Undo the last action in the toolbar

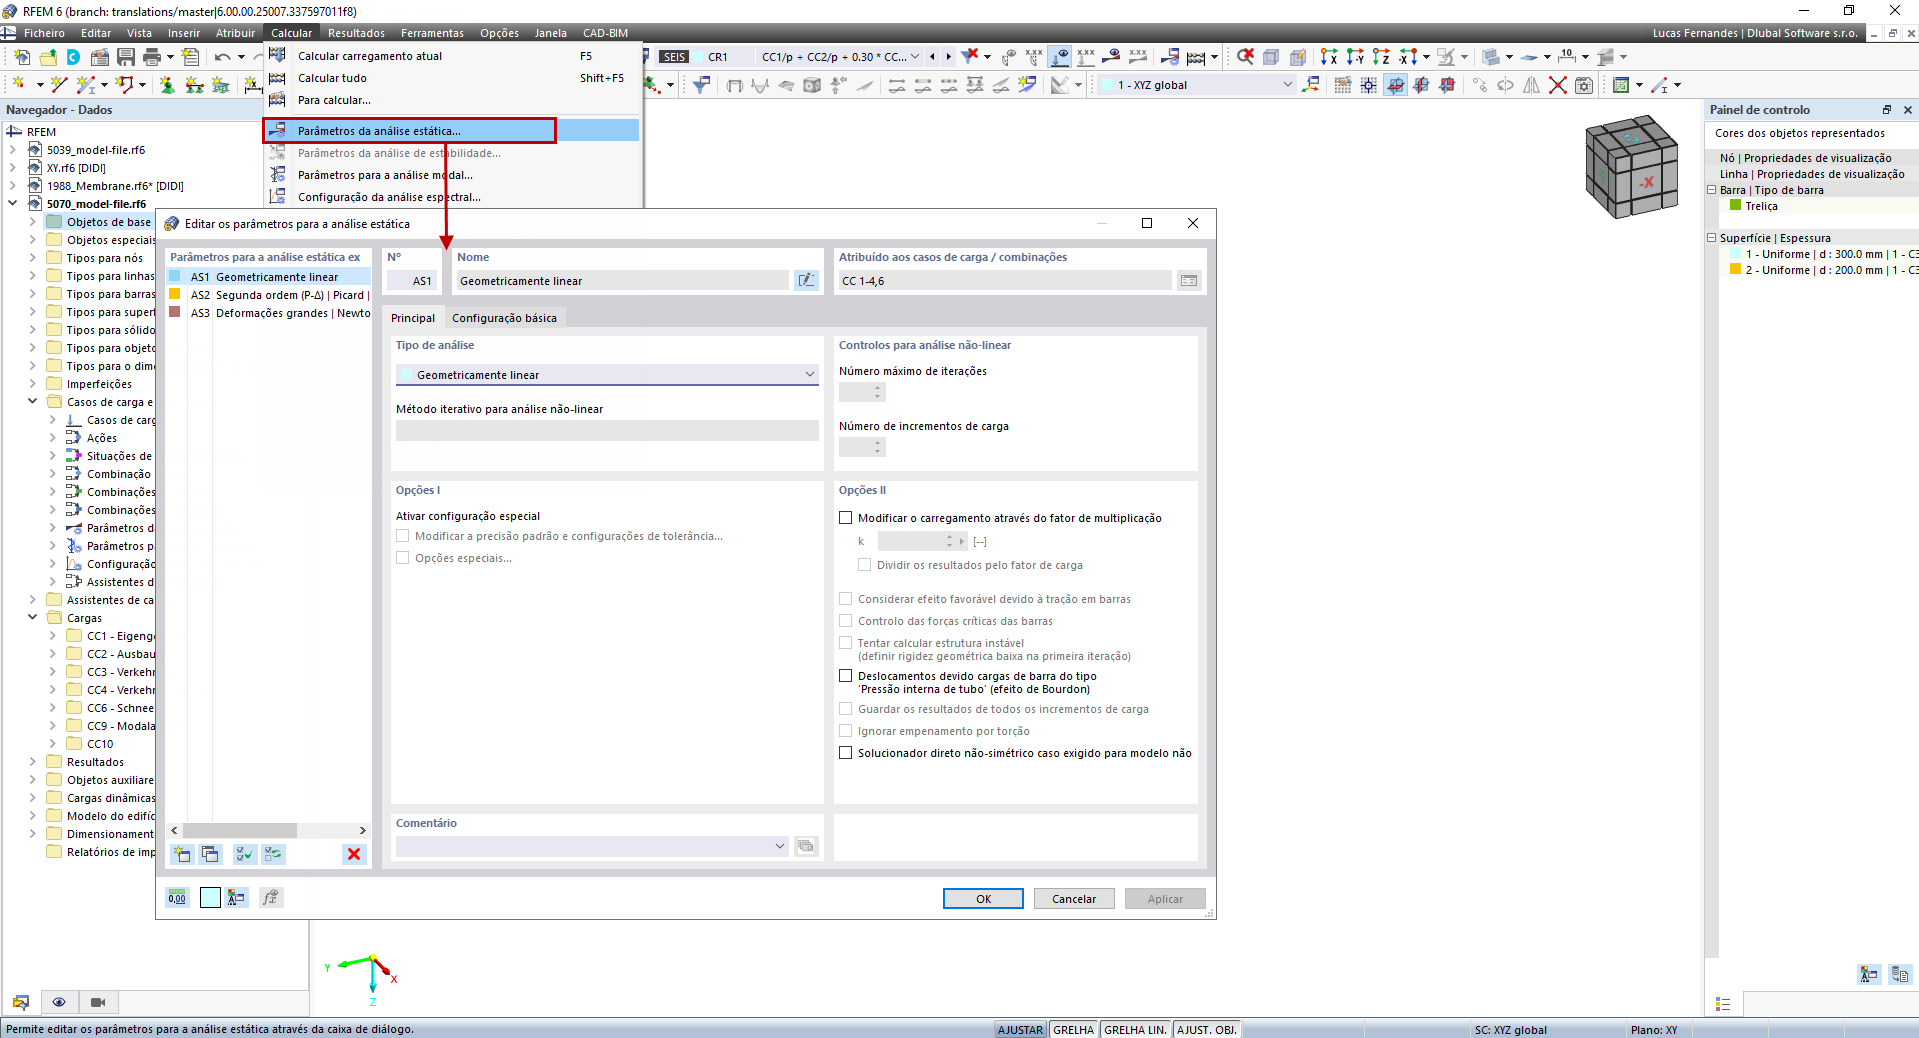point(222,57)
